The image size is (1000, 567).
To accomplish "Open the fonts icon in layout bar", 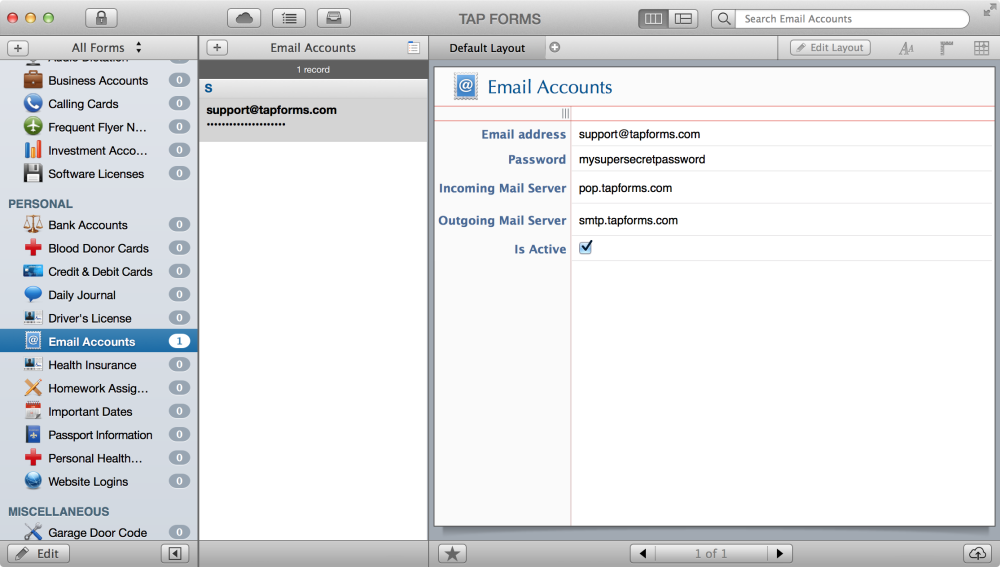I will [906, 48].
